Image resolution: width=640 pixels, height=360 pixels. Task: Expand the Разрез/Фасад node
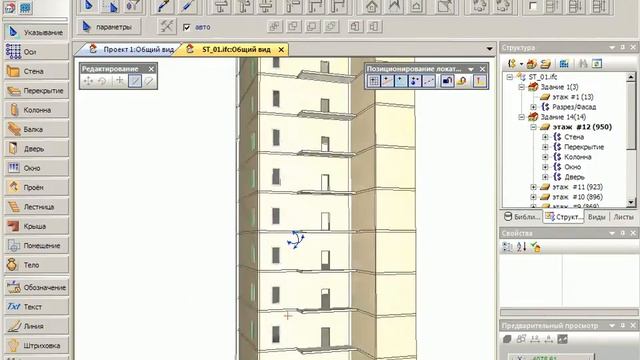tap(533, 107)
